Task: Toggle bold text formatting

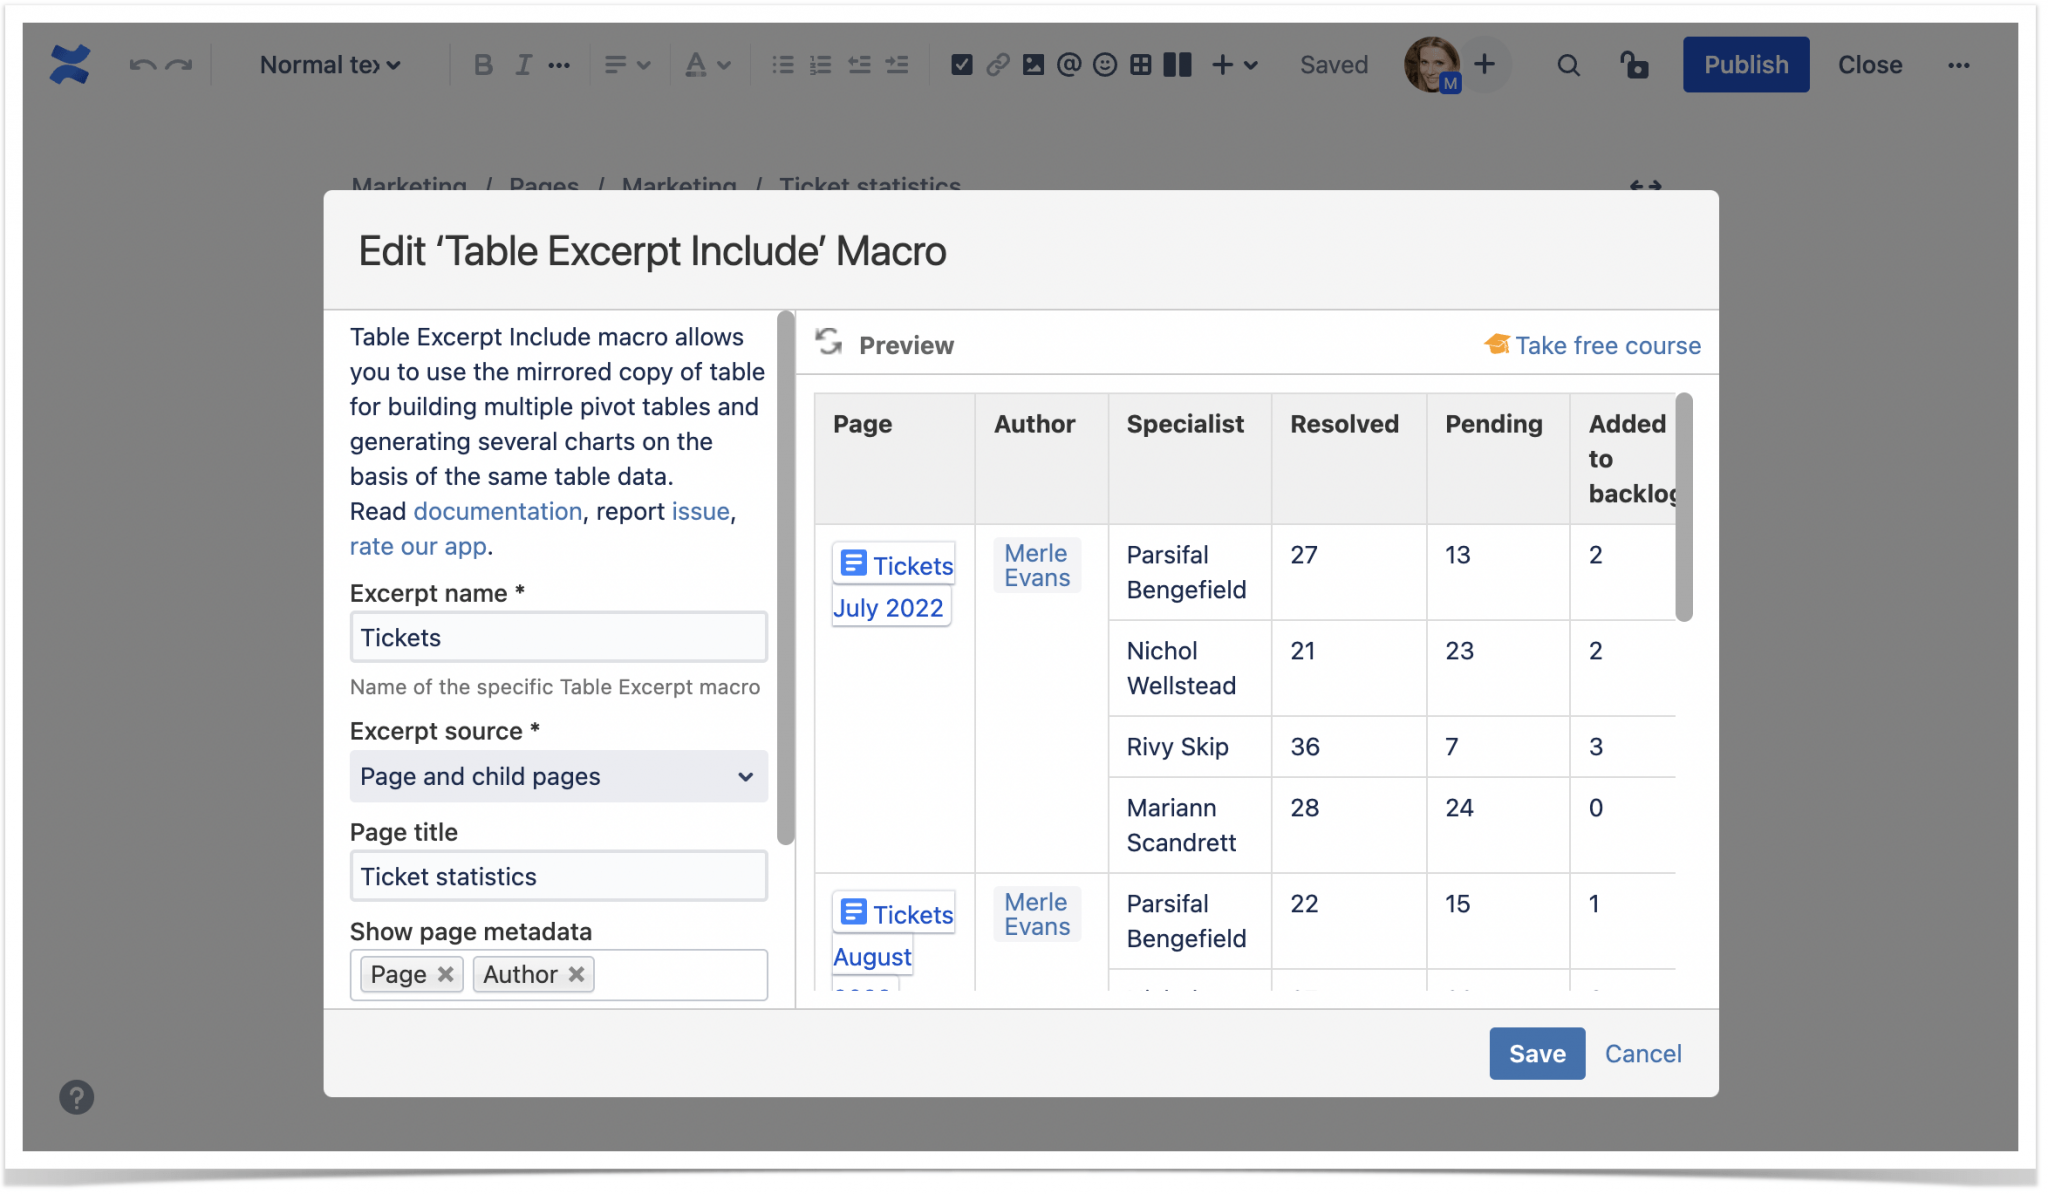Action: point(483,65)
